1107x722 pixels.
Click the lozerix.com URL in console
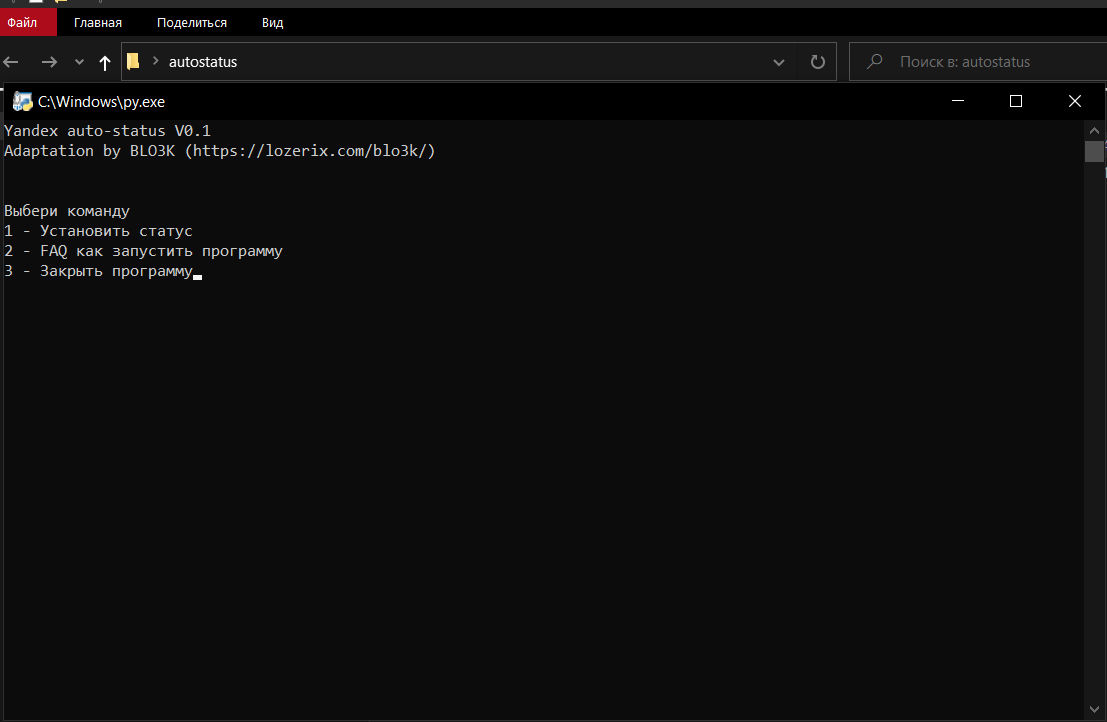[310, 151]
